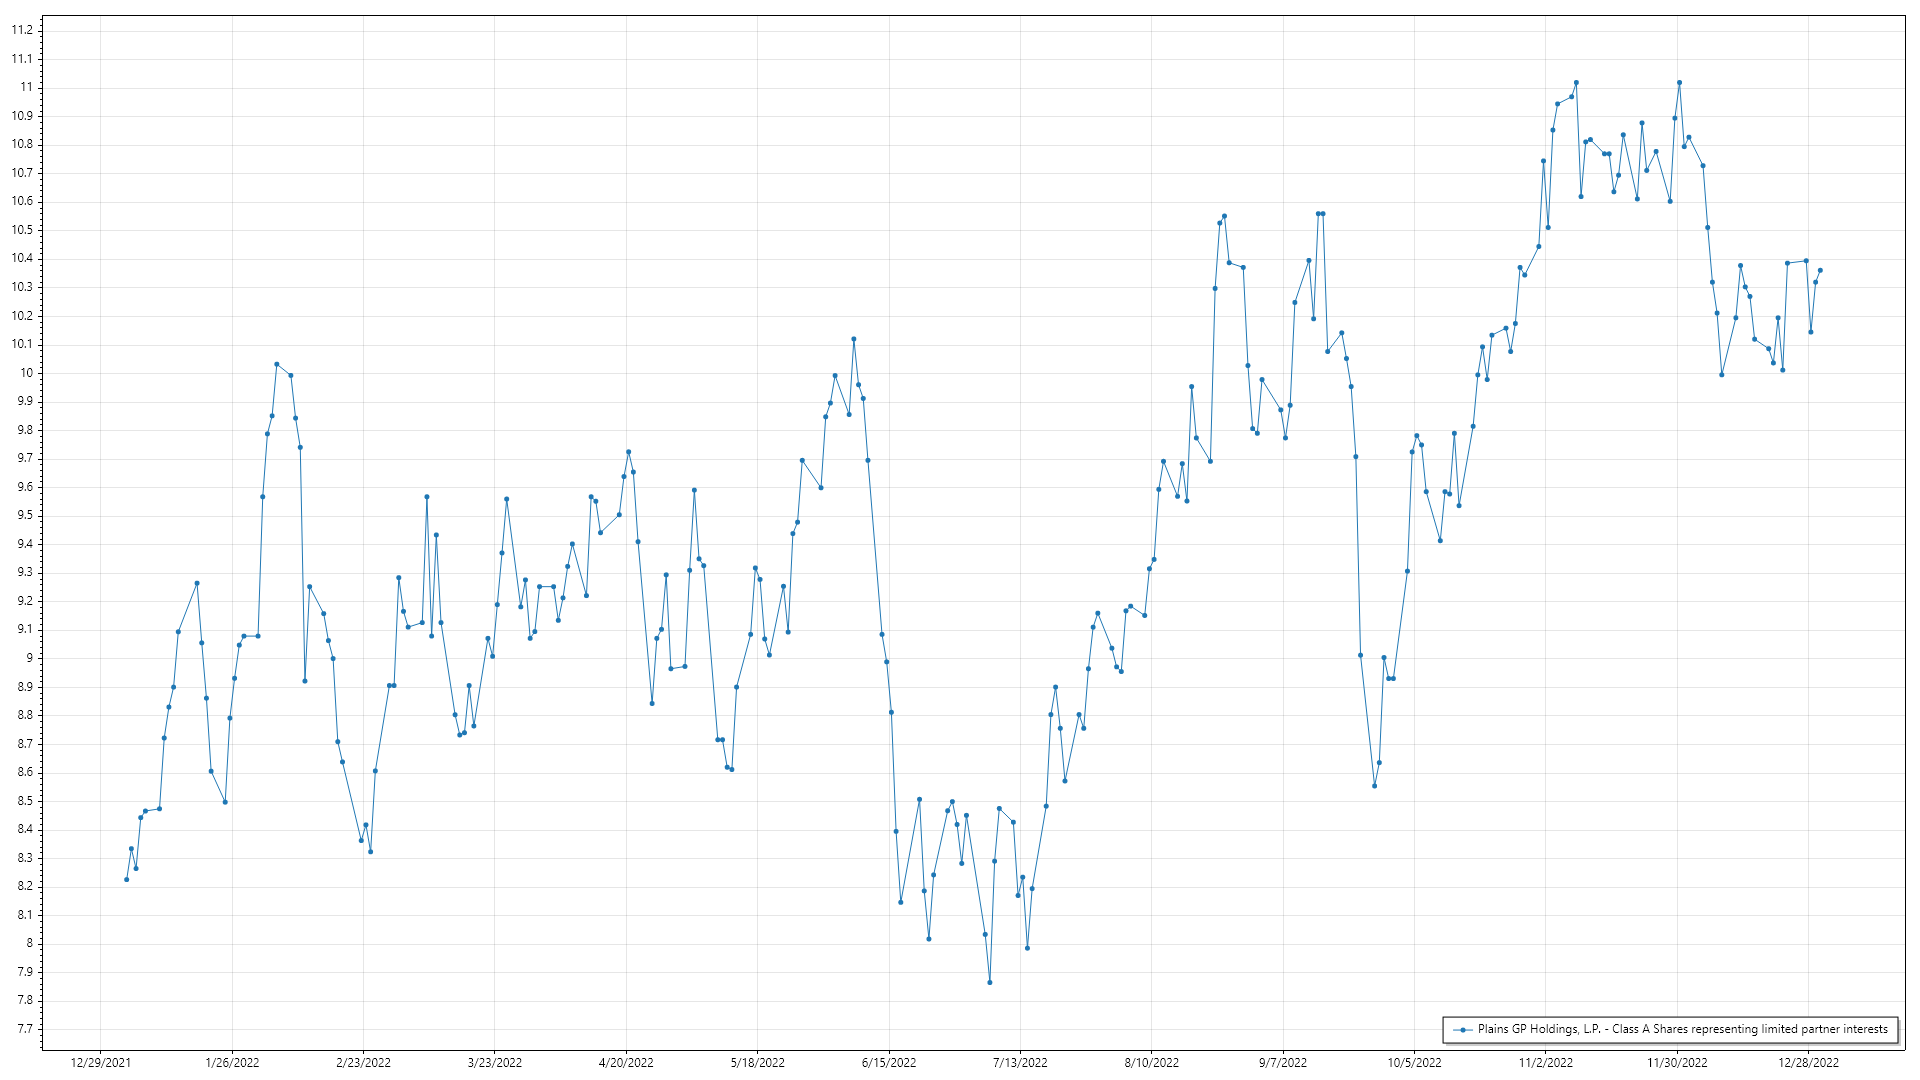
Task: Click the Plains GP Holdings legend label
Action: (x=1682, y=1029)
